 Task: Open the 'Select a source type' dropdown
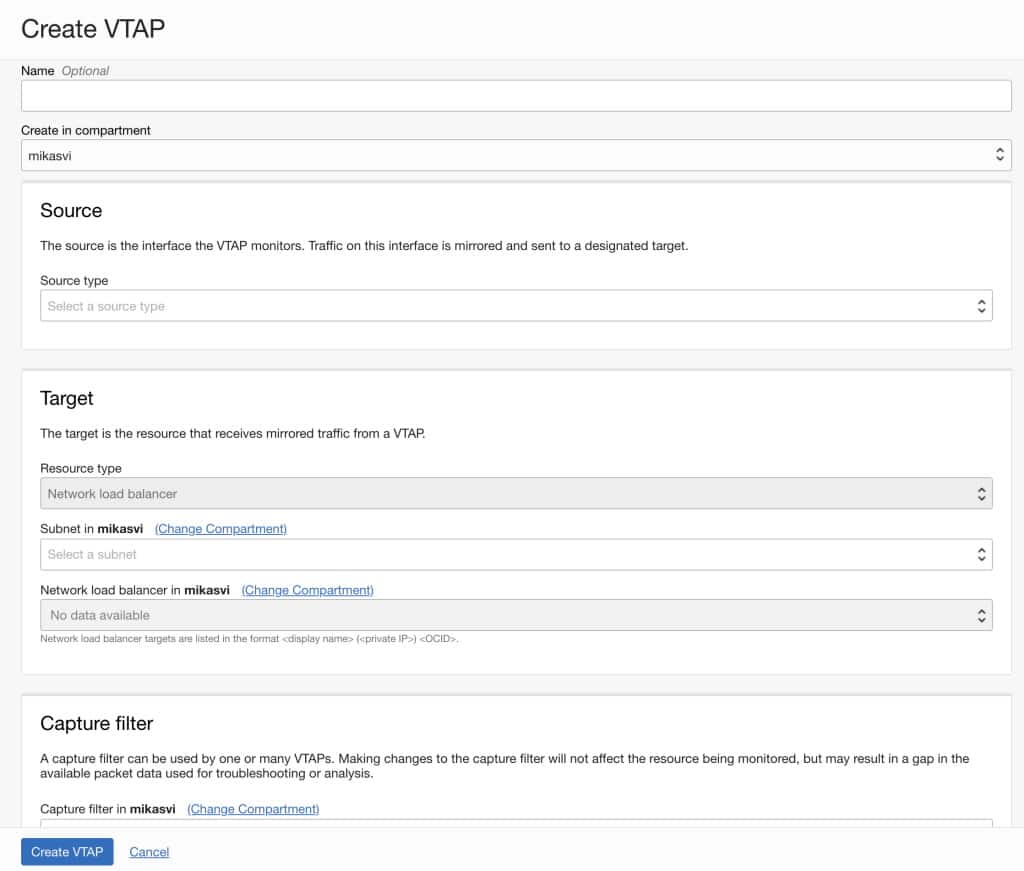(x=500, y=305)
